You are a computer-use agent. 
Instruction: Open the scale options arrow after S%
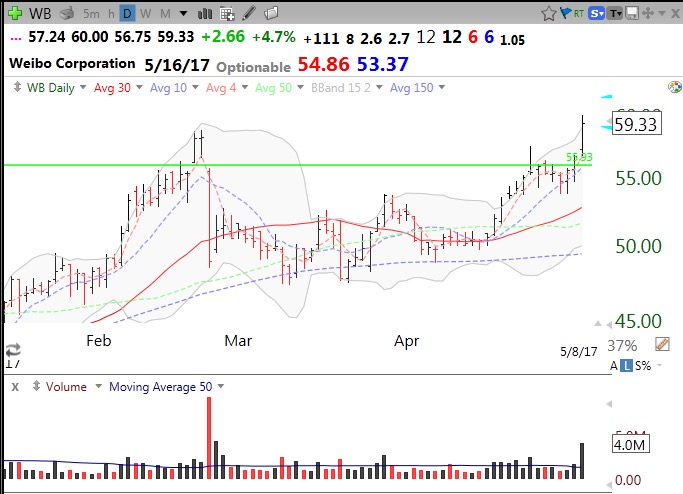(x=659, y=365)
